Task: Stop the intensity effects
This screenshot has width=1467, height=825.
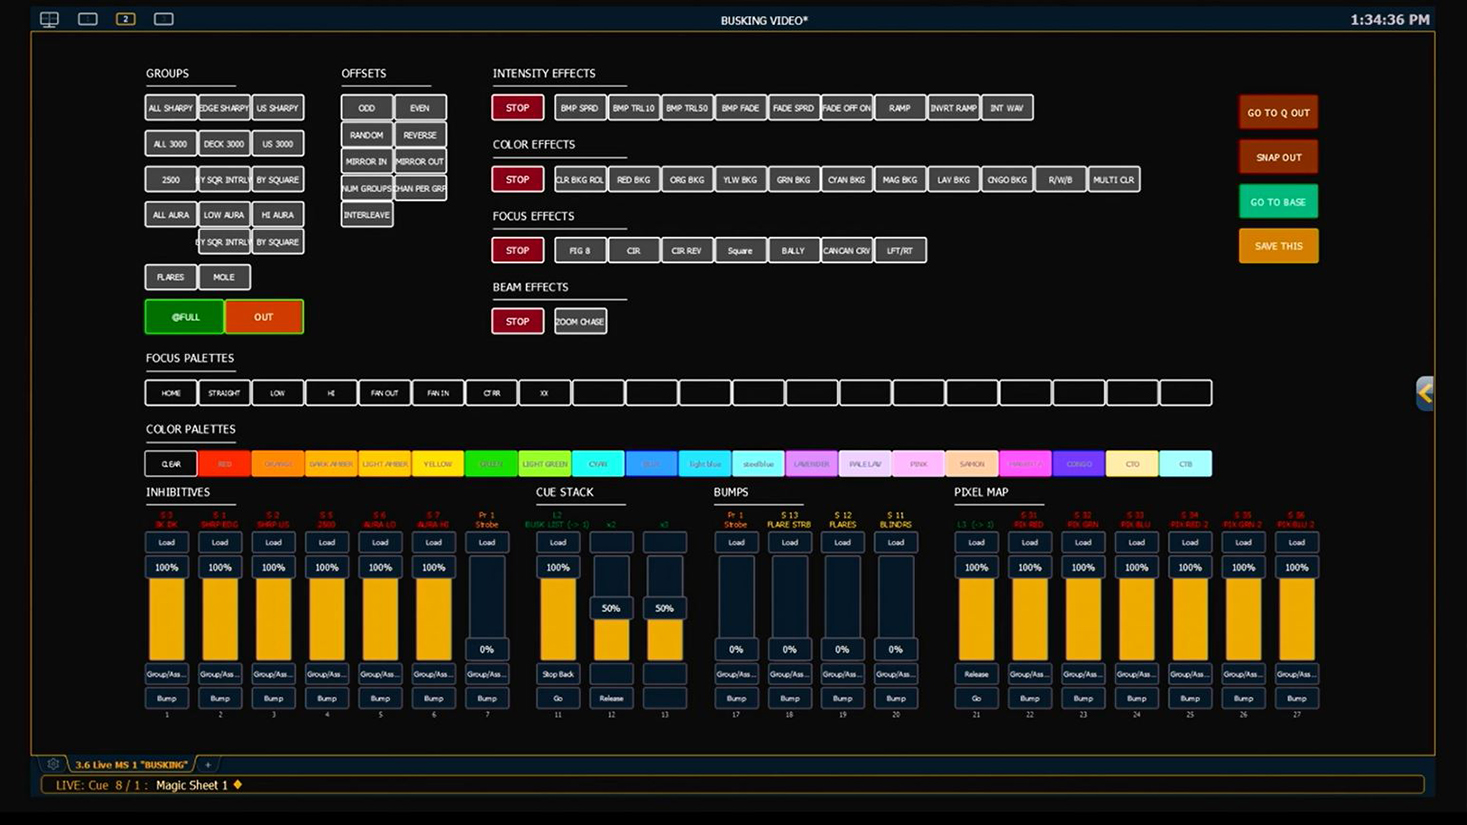Action: pyautogui.click(x=517, y=108)
